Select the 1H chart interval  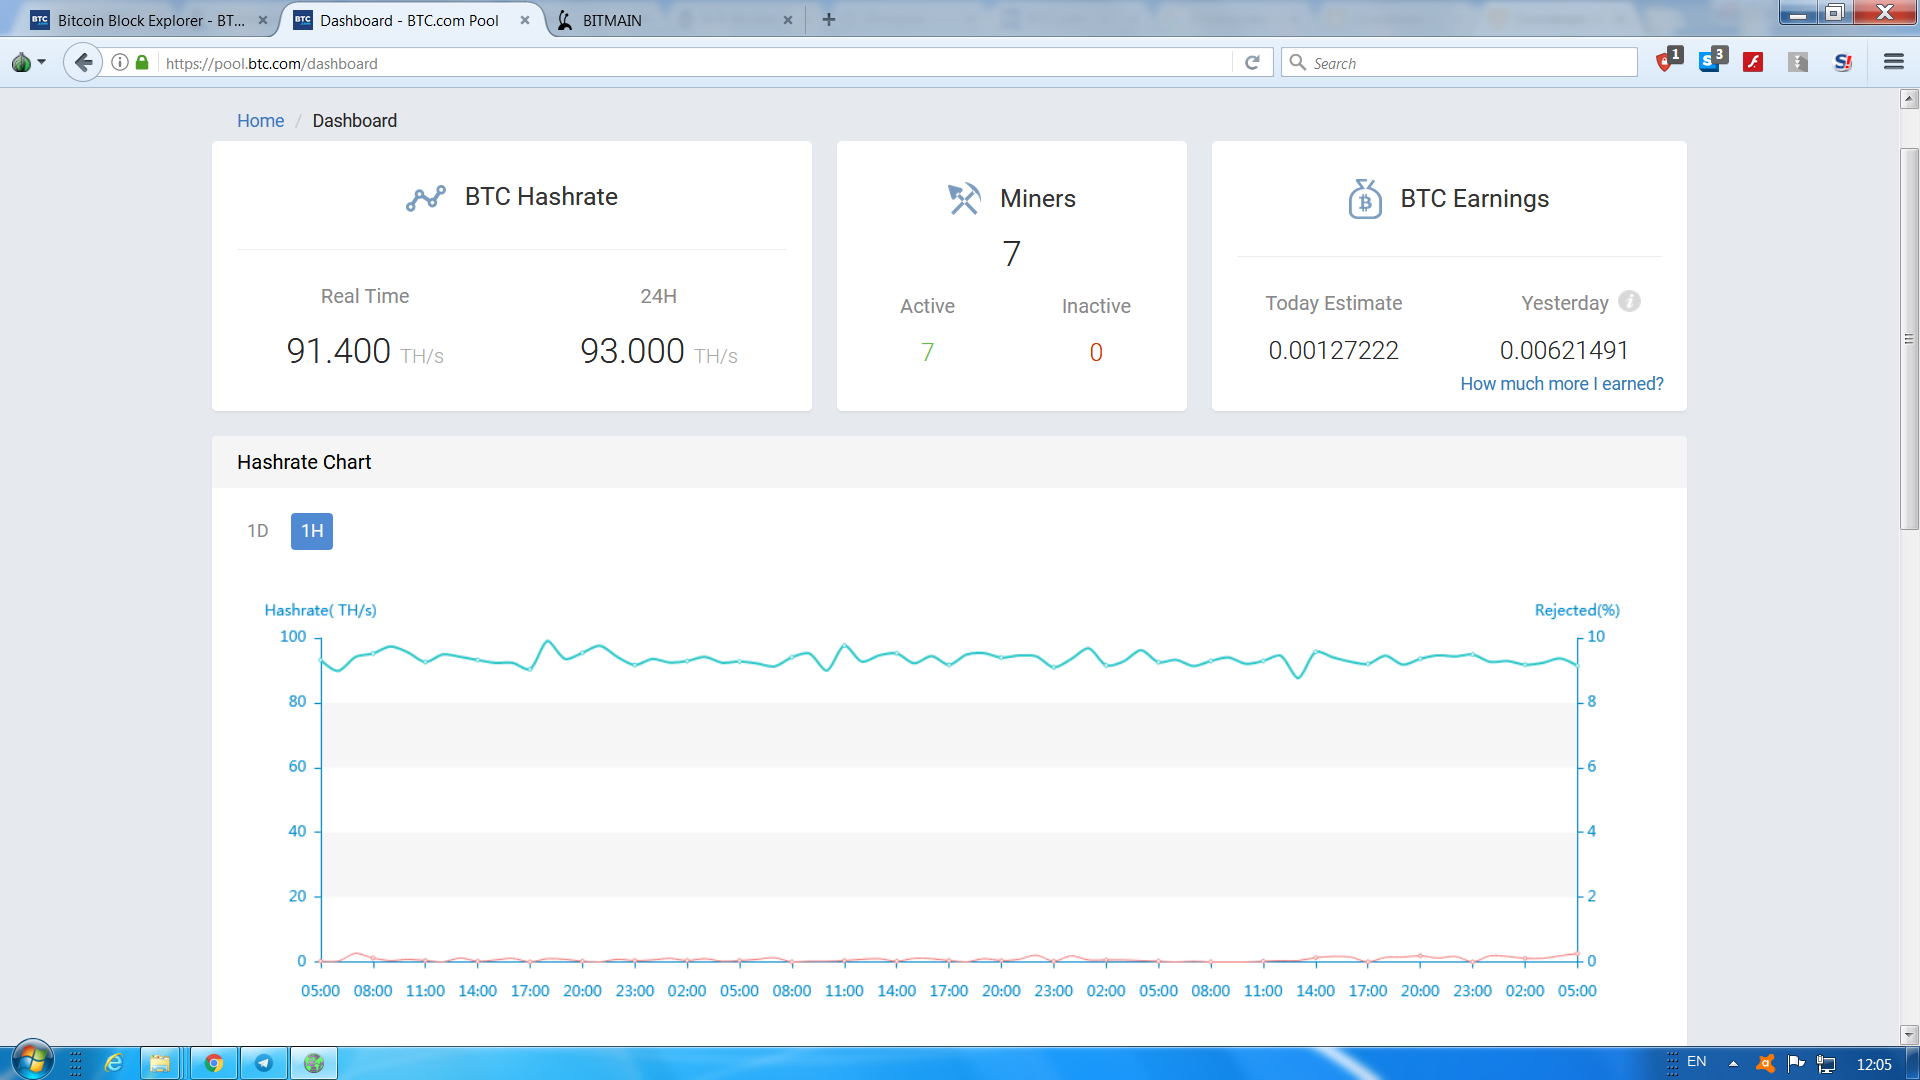312,531
